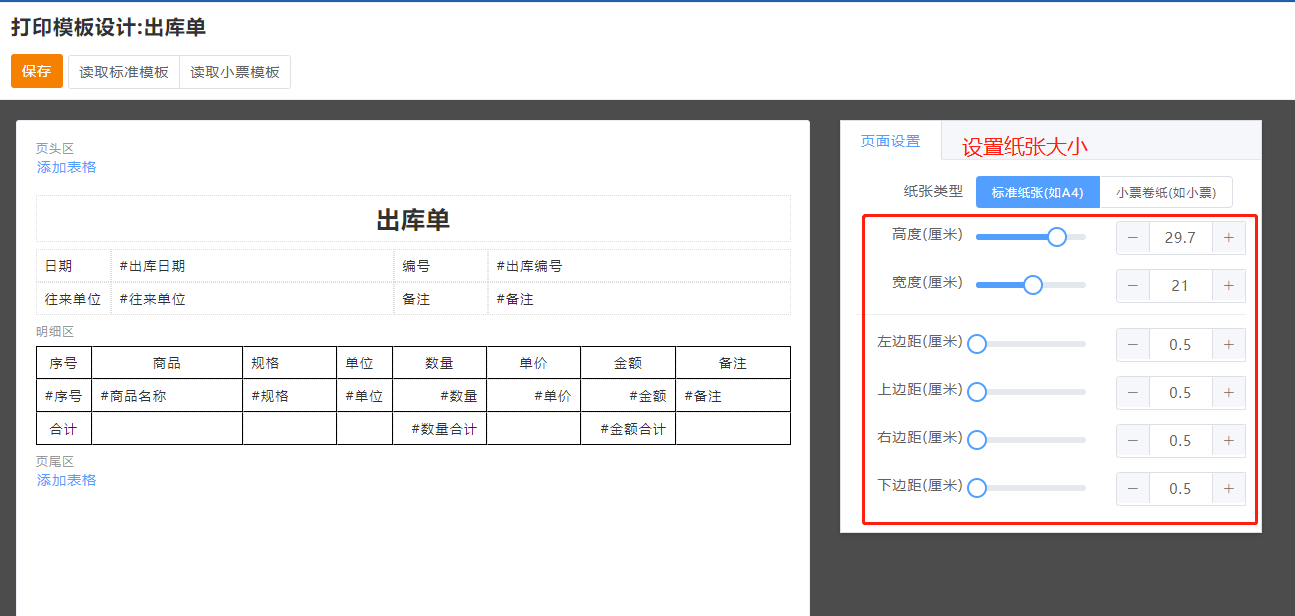
Task: Increase 左边距 left margin using plus
Action: tap(1228, 345)
